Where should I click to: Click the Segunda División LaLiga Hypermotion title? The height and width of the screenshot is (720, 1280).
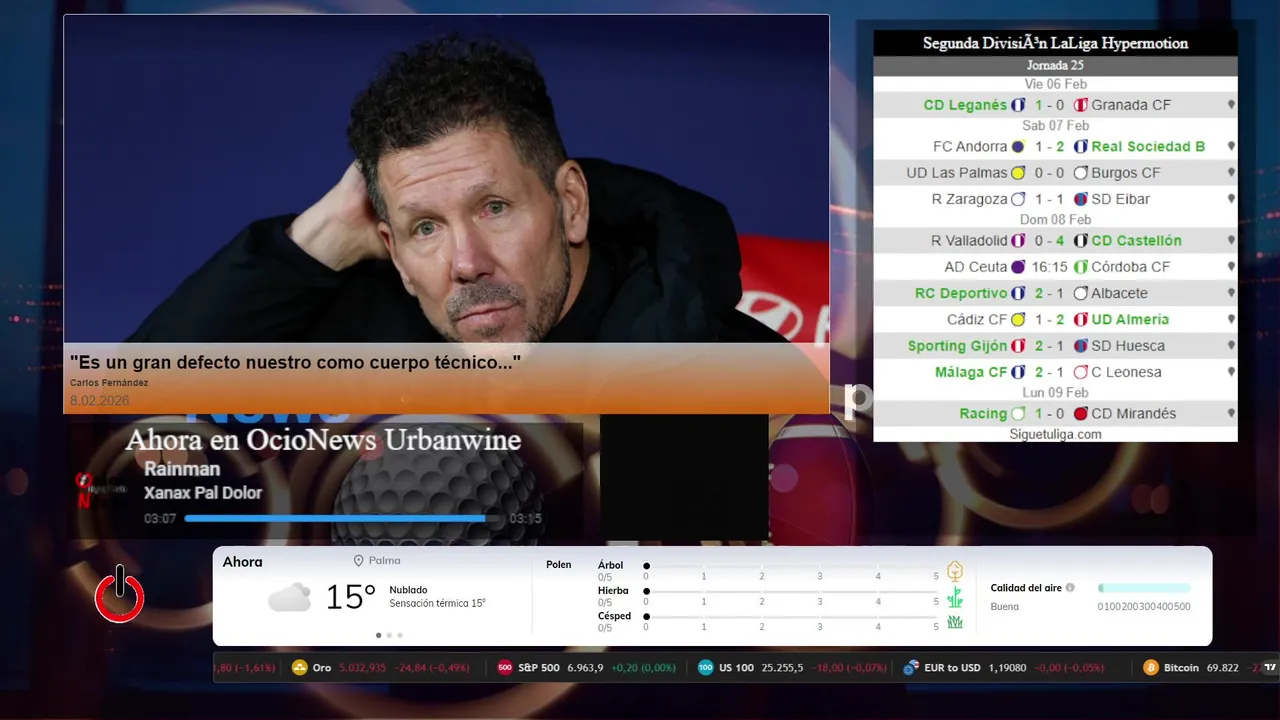1055,43
